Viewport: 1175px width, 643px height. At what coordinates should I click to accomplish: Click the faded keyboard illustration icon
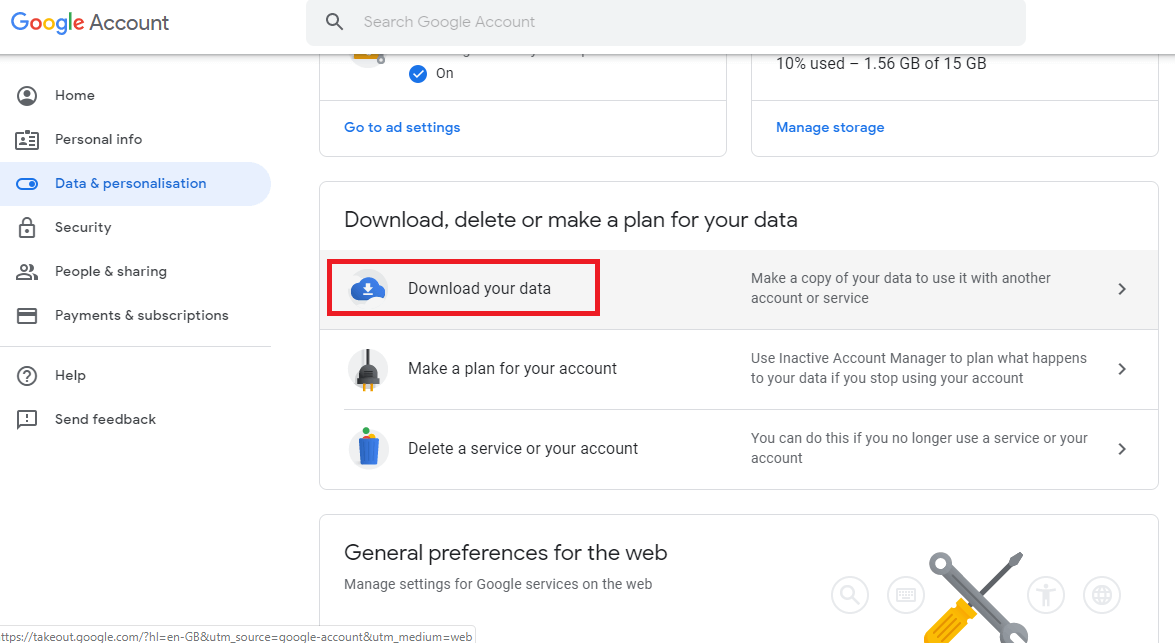tap(906, 596)
